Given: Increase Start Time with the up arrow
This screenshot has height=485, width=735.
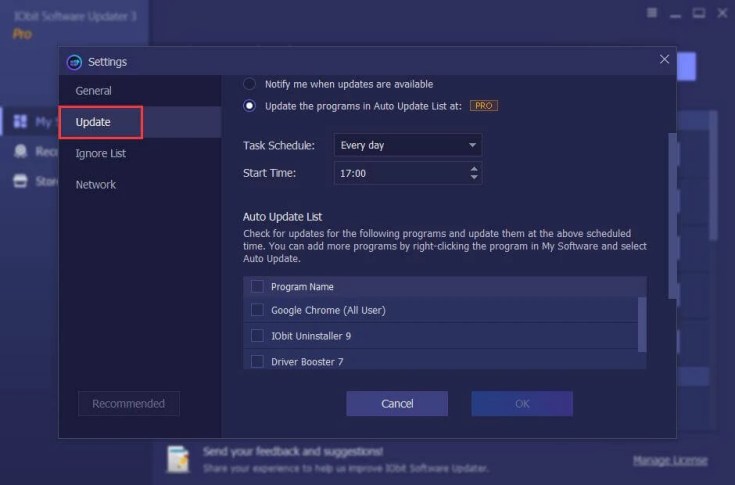Looking at the screenshot, I should pyautogui.click(x=474, y=169).
